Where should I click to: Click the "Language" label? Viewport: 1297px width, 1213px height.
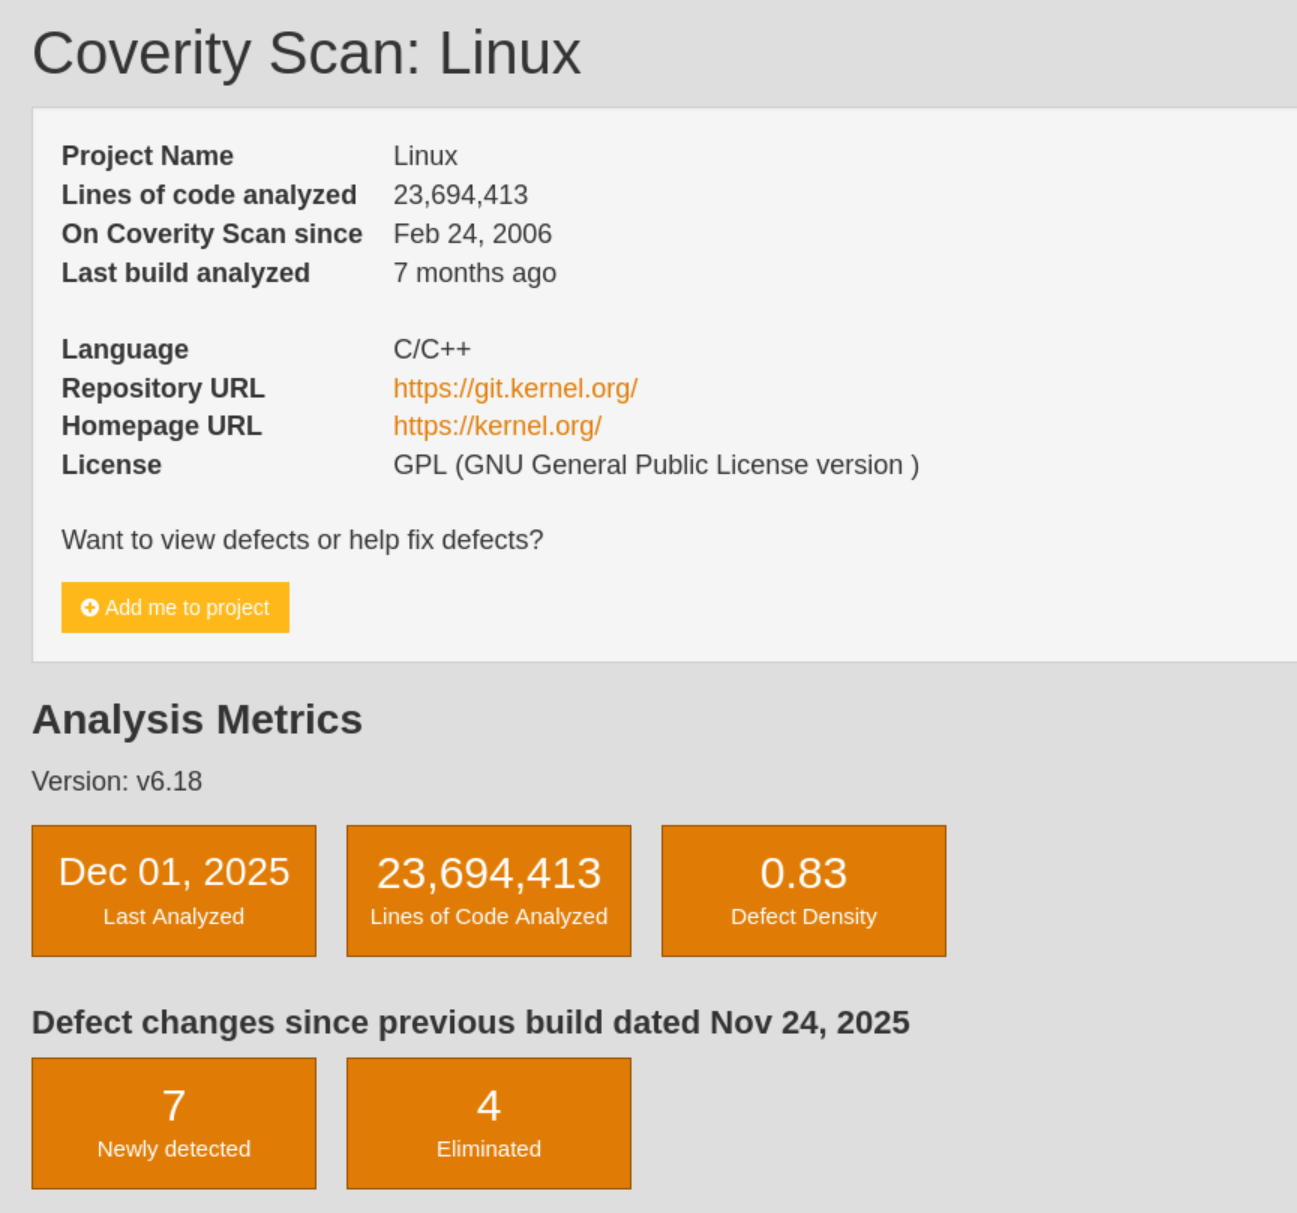pos(125,349)
